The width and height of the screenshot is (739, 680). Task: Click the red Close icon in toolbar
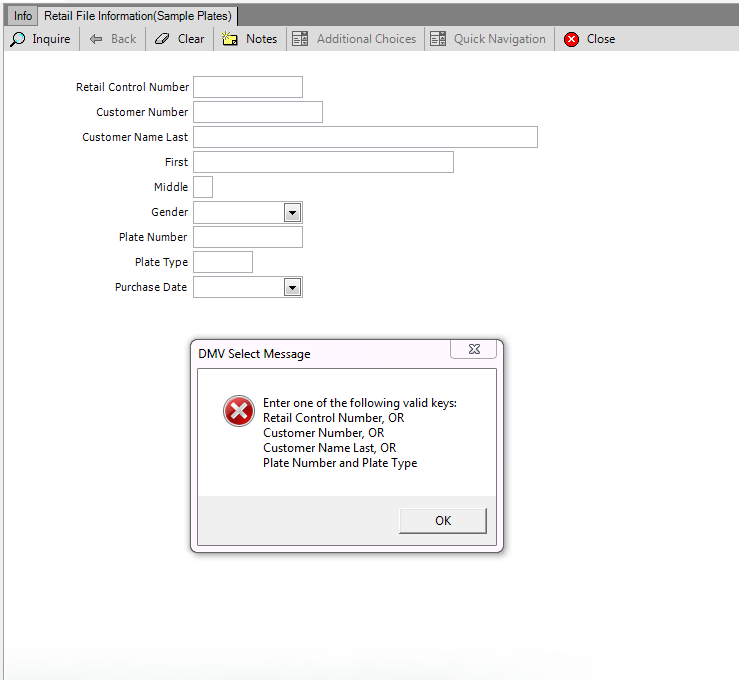tap(571, 39)
